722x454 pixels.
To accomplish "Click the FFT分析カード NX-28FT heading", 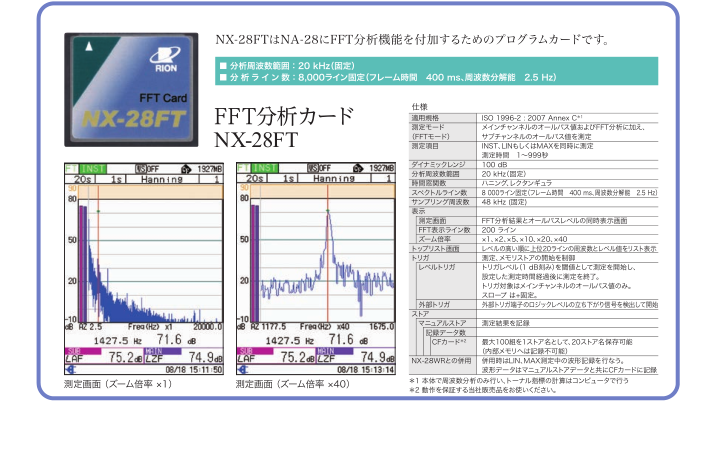I will click(x=284, y=124).
